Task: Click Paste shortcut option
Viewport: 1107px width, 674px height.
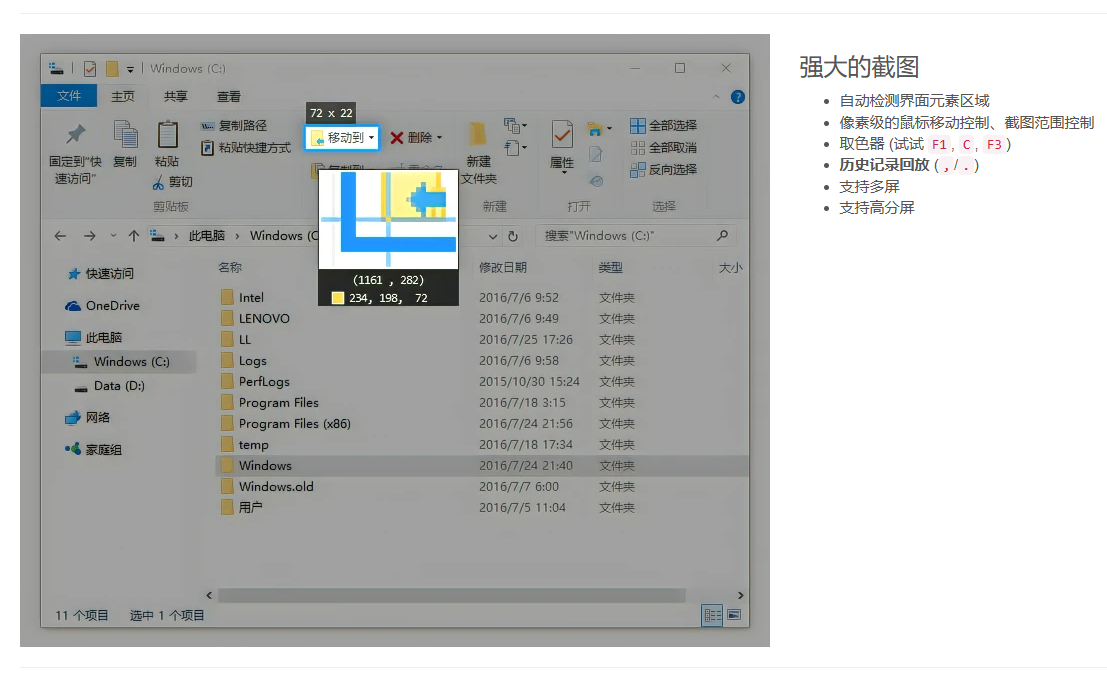Action: pyautogui.click(x=246, y=148)
